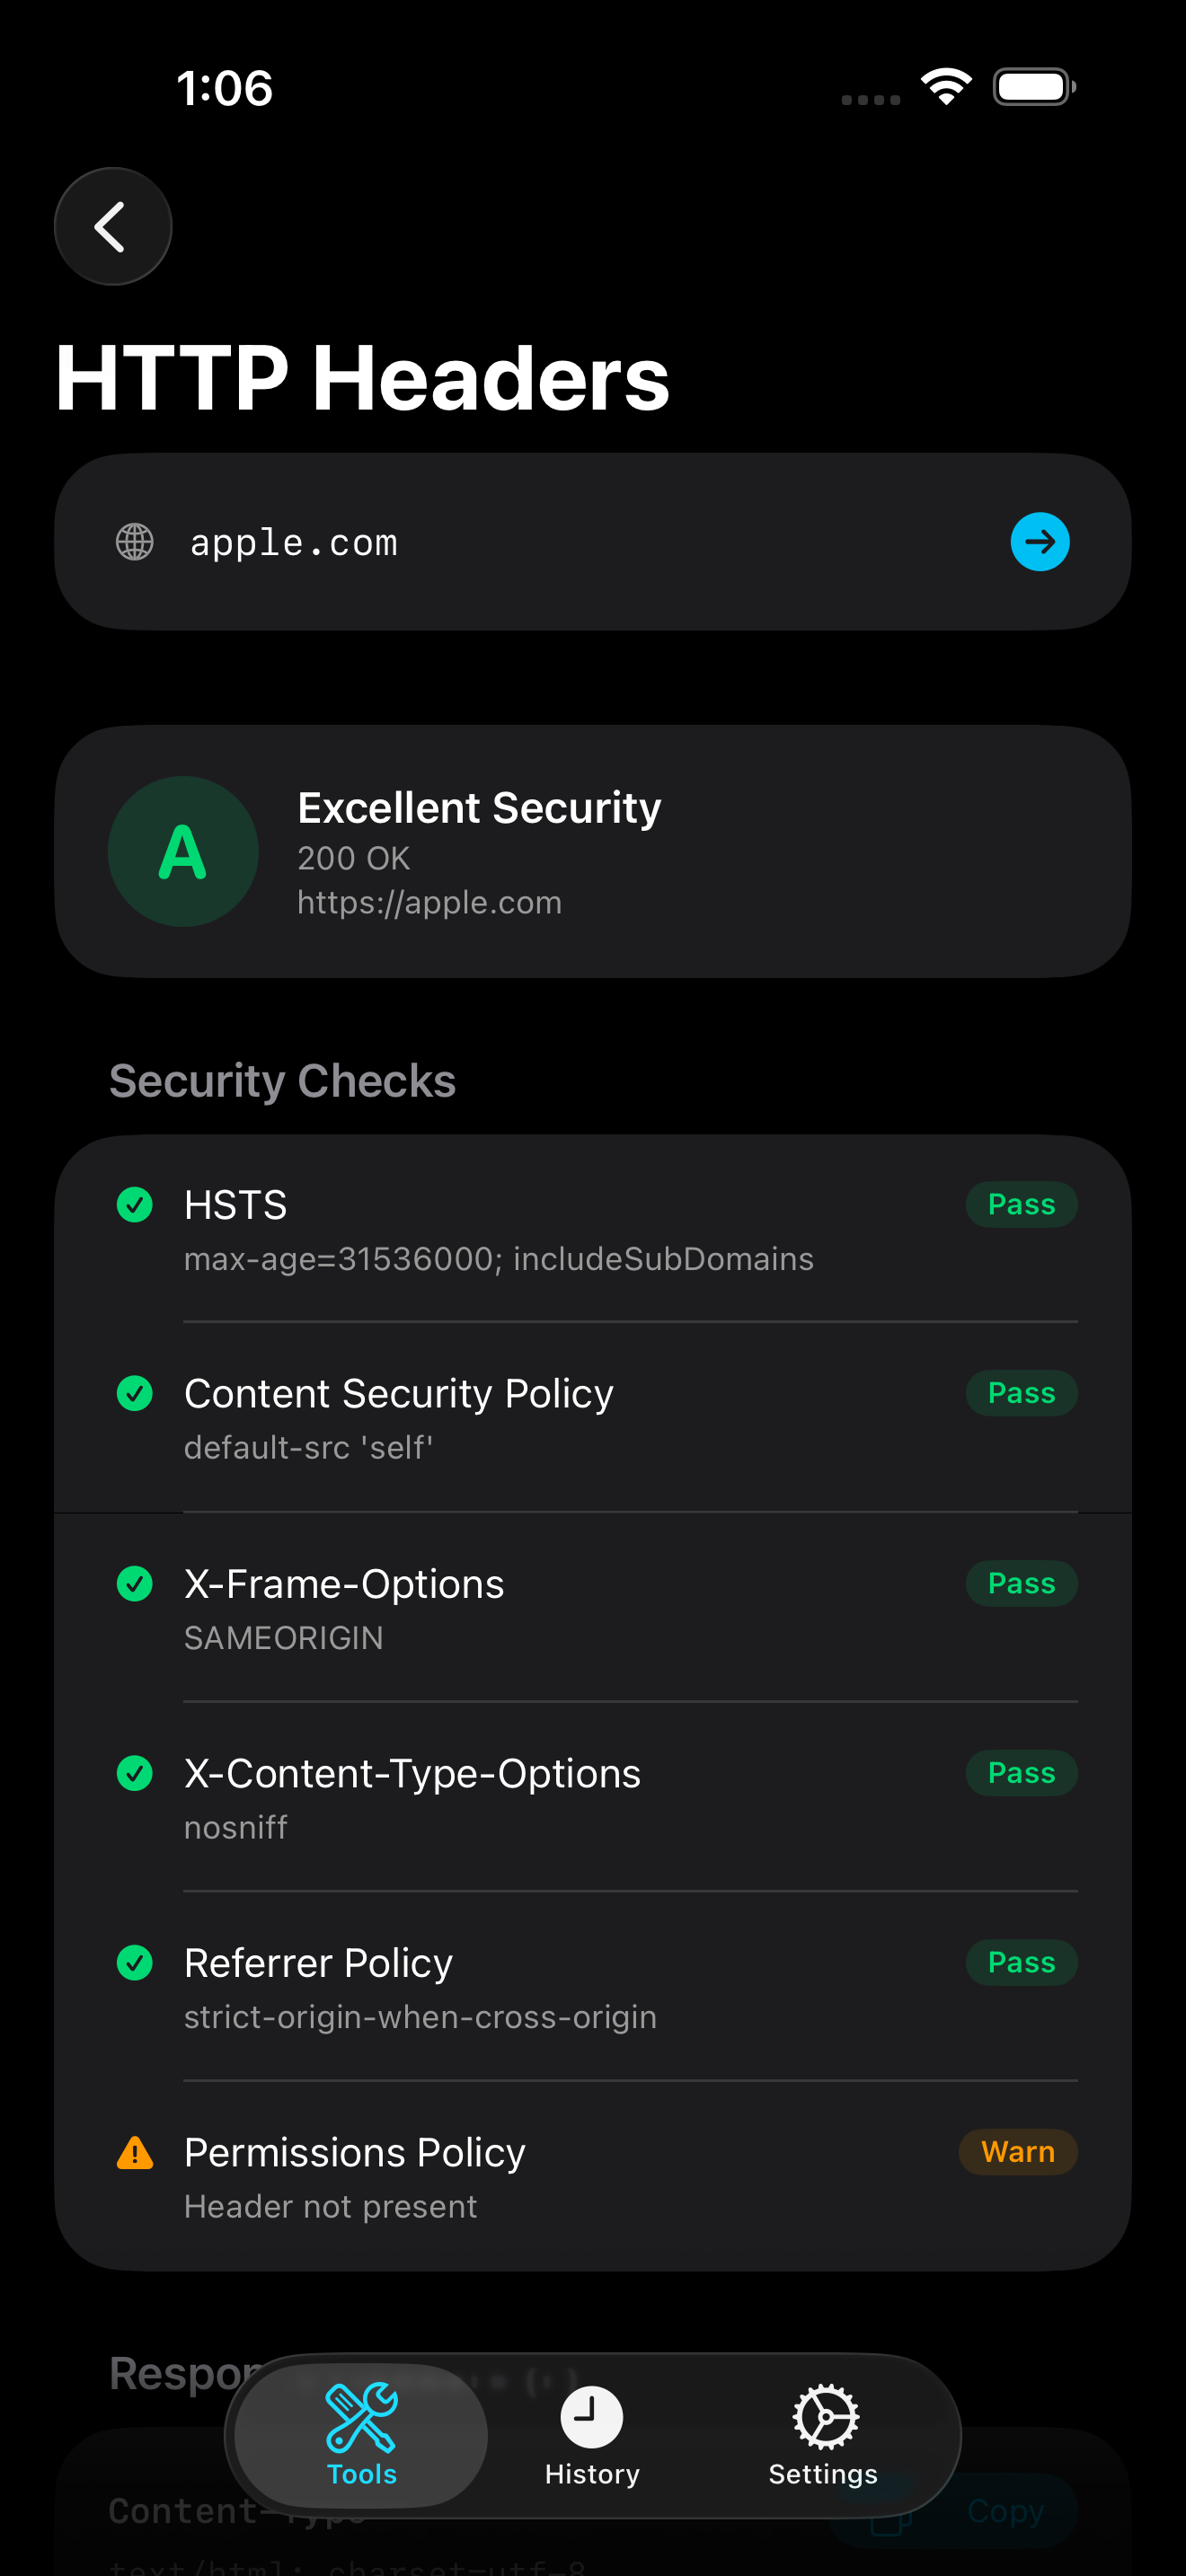
Task: Tap the Warn badge on Permissions Policy
Action: [1017, 2152]
